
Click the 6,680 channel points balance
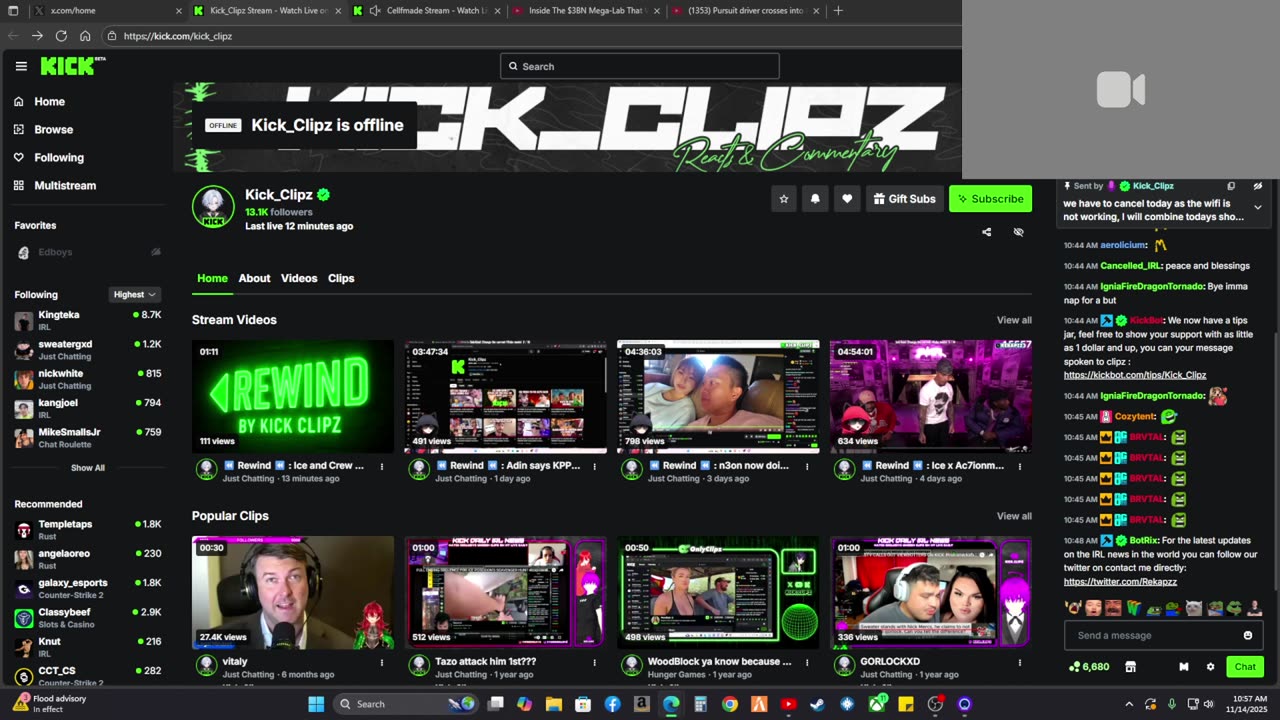(x=1089, y=667)
